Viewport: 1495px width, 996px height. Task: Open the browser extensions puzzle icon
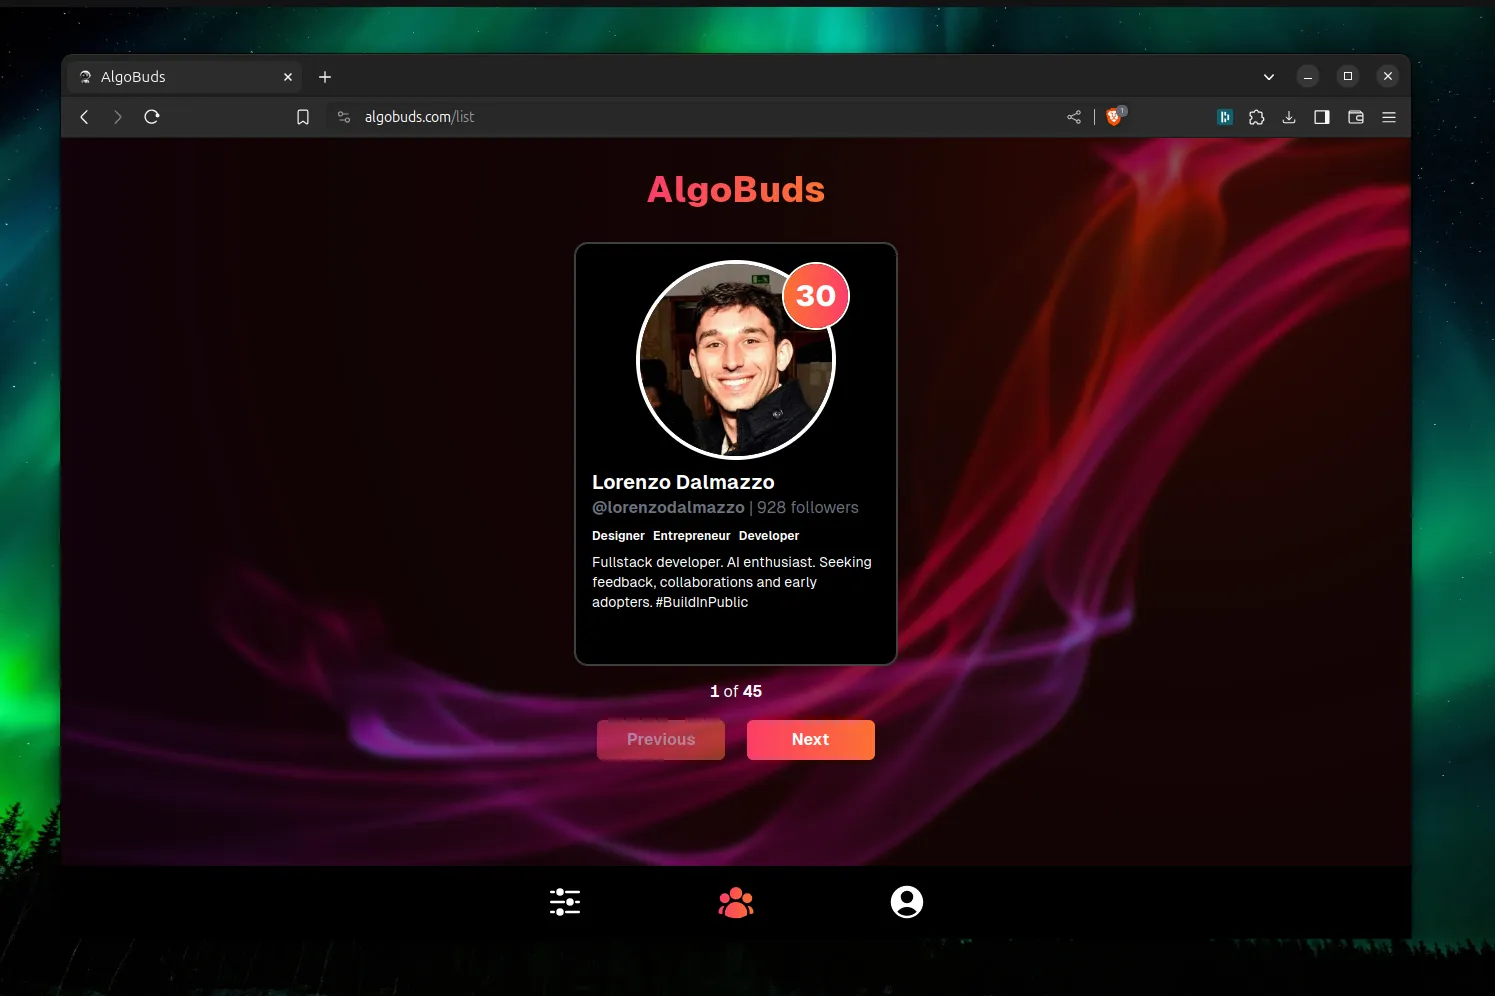pos(1257,117)
